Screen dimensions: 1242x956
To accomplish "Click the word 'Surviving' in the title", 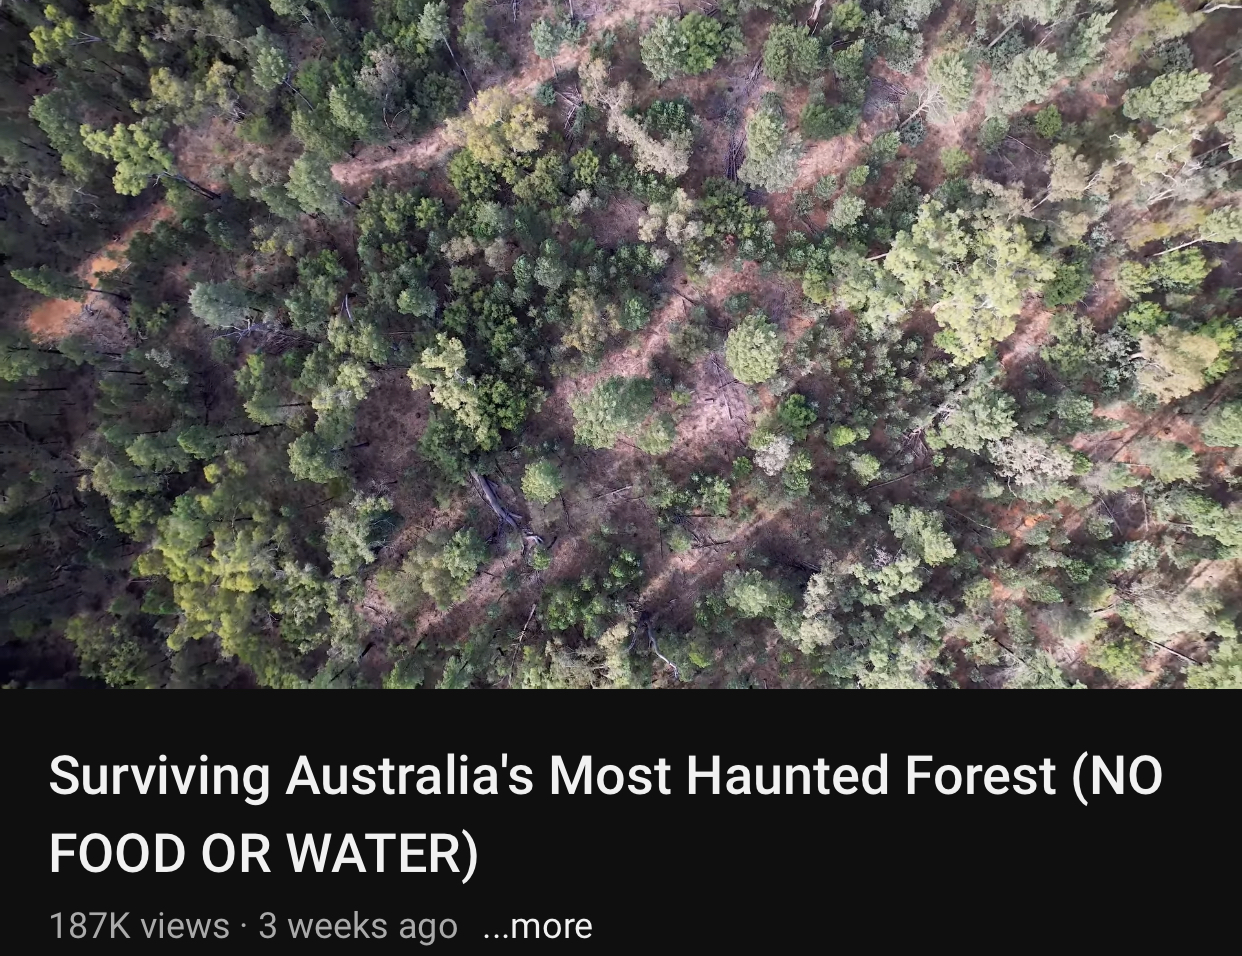I will pos(159,776).
